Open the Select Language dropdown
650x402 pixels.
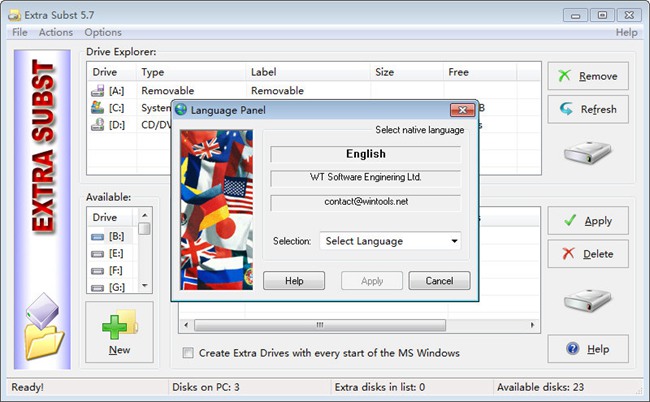[391, 241]
